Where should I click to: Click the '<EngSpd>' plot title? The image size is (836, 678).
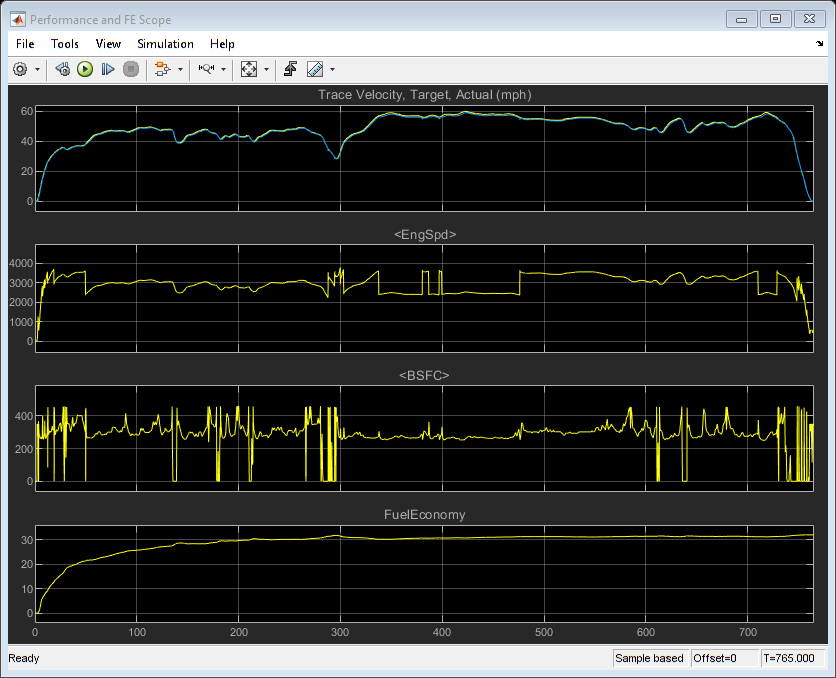424,235
